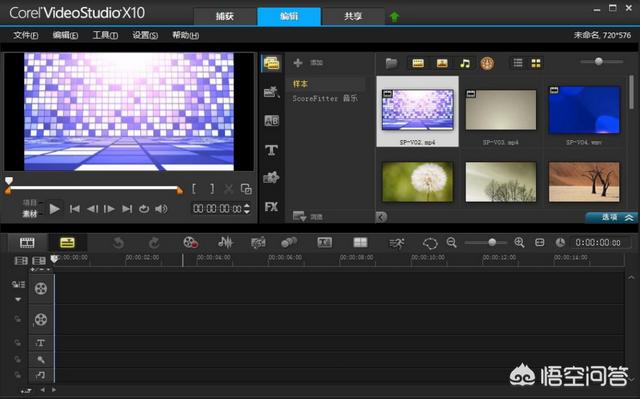Switch library to list view

coord(518,63)
